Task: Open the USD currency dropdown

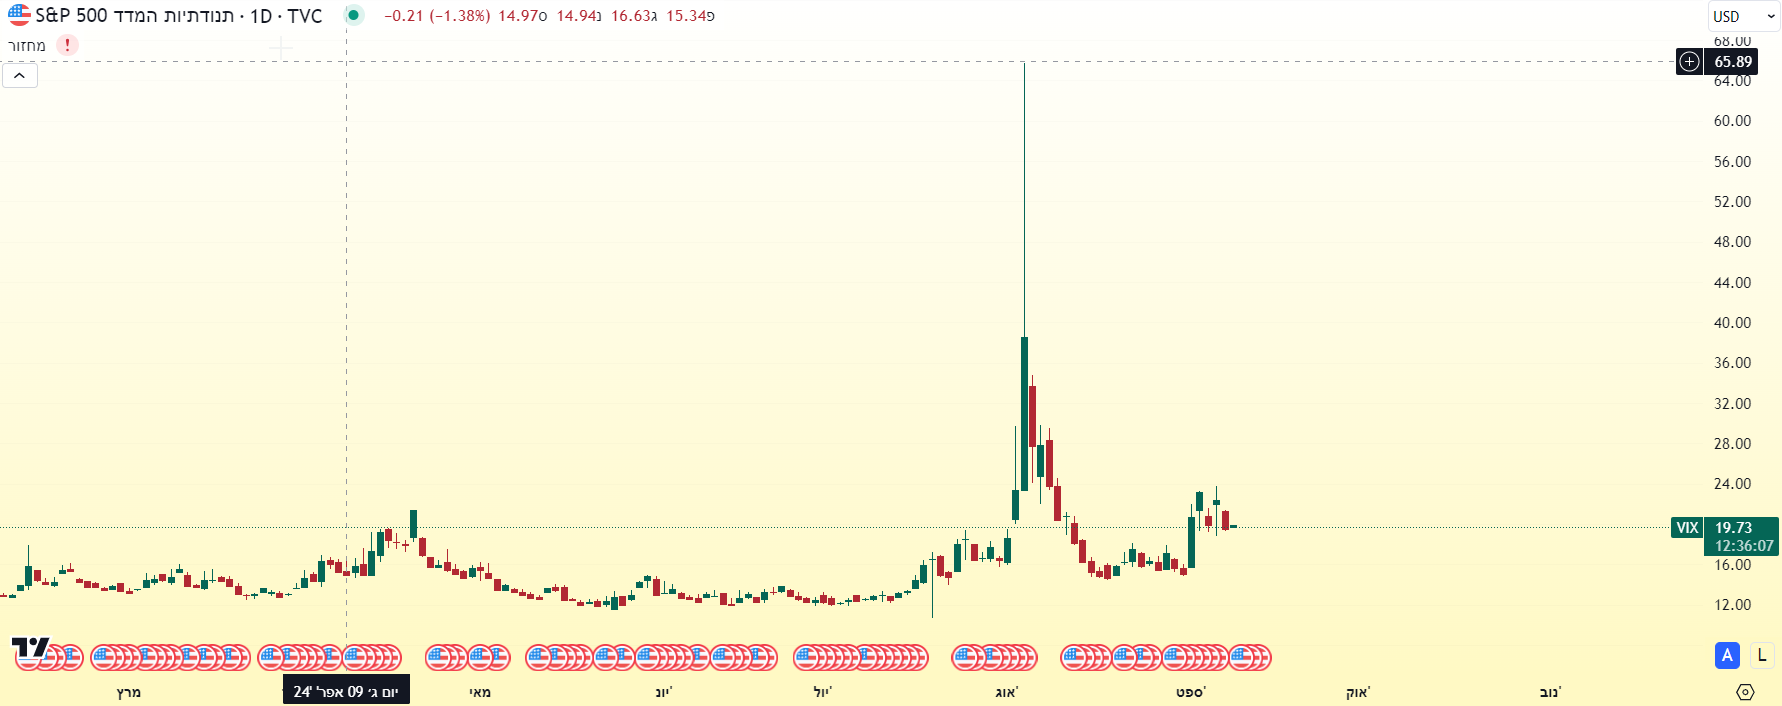Action: (x=1743, y=16)
